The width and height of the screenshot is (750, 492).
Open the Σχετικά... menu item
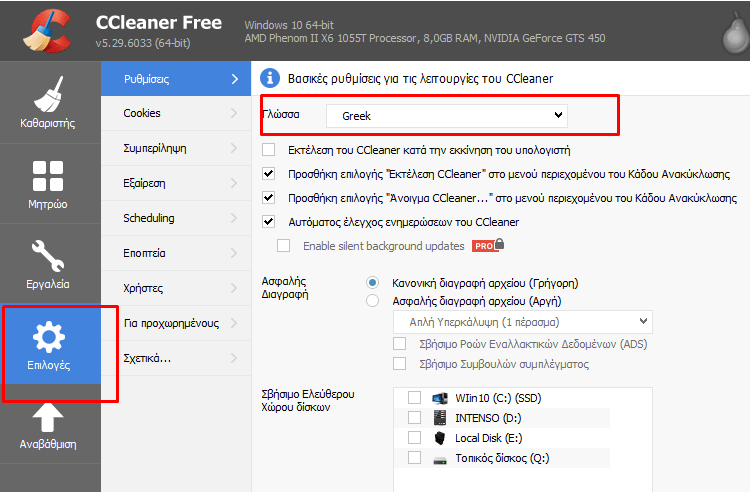176,358
